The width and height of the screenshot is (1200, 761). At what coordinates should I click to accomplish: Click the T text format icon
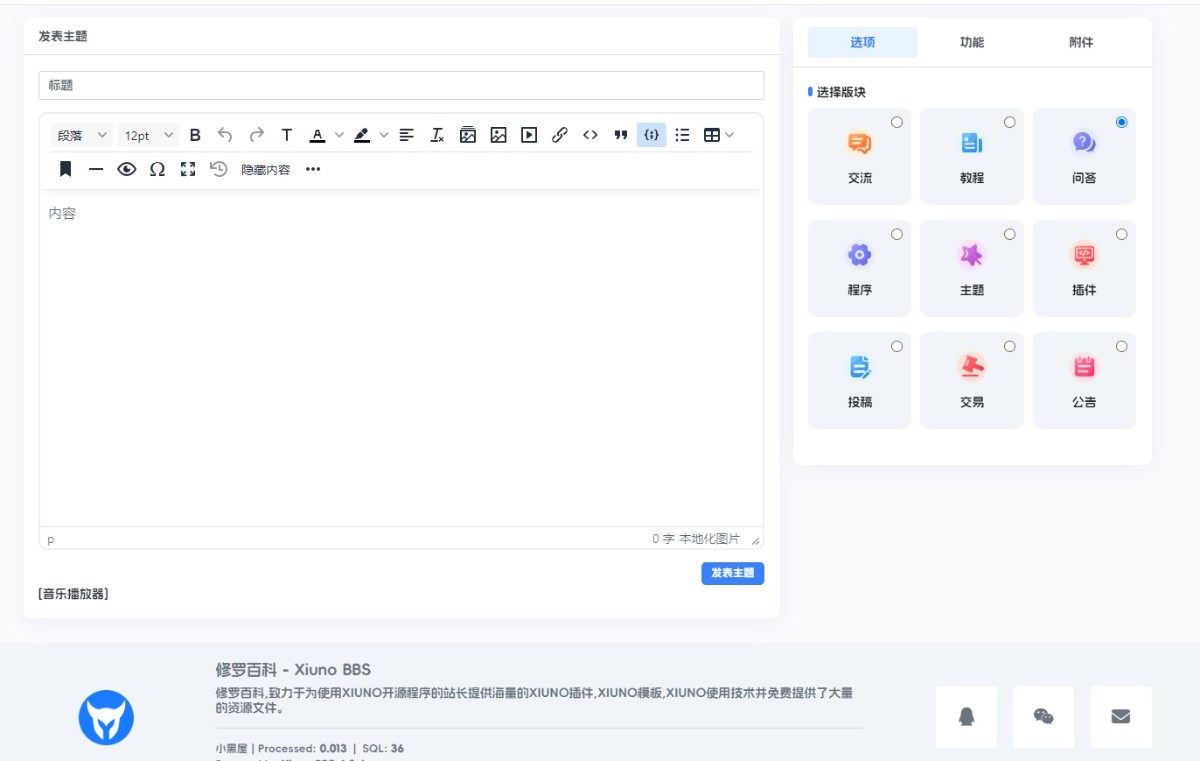pos(287,135)
